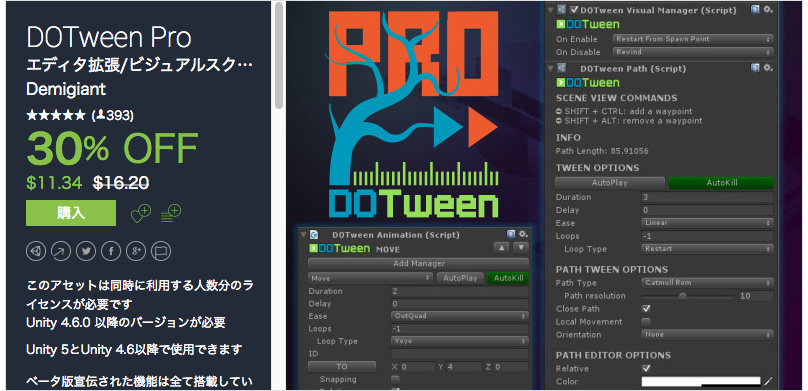Click the empty ID field in DOTween Animation

(x=460, y=354)
